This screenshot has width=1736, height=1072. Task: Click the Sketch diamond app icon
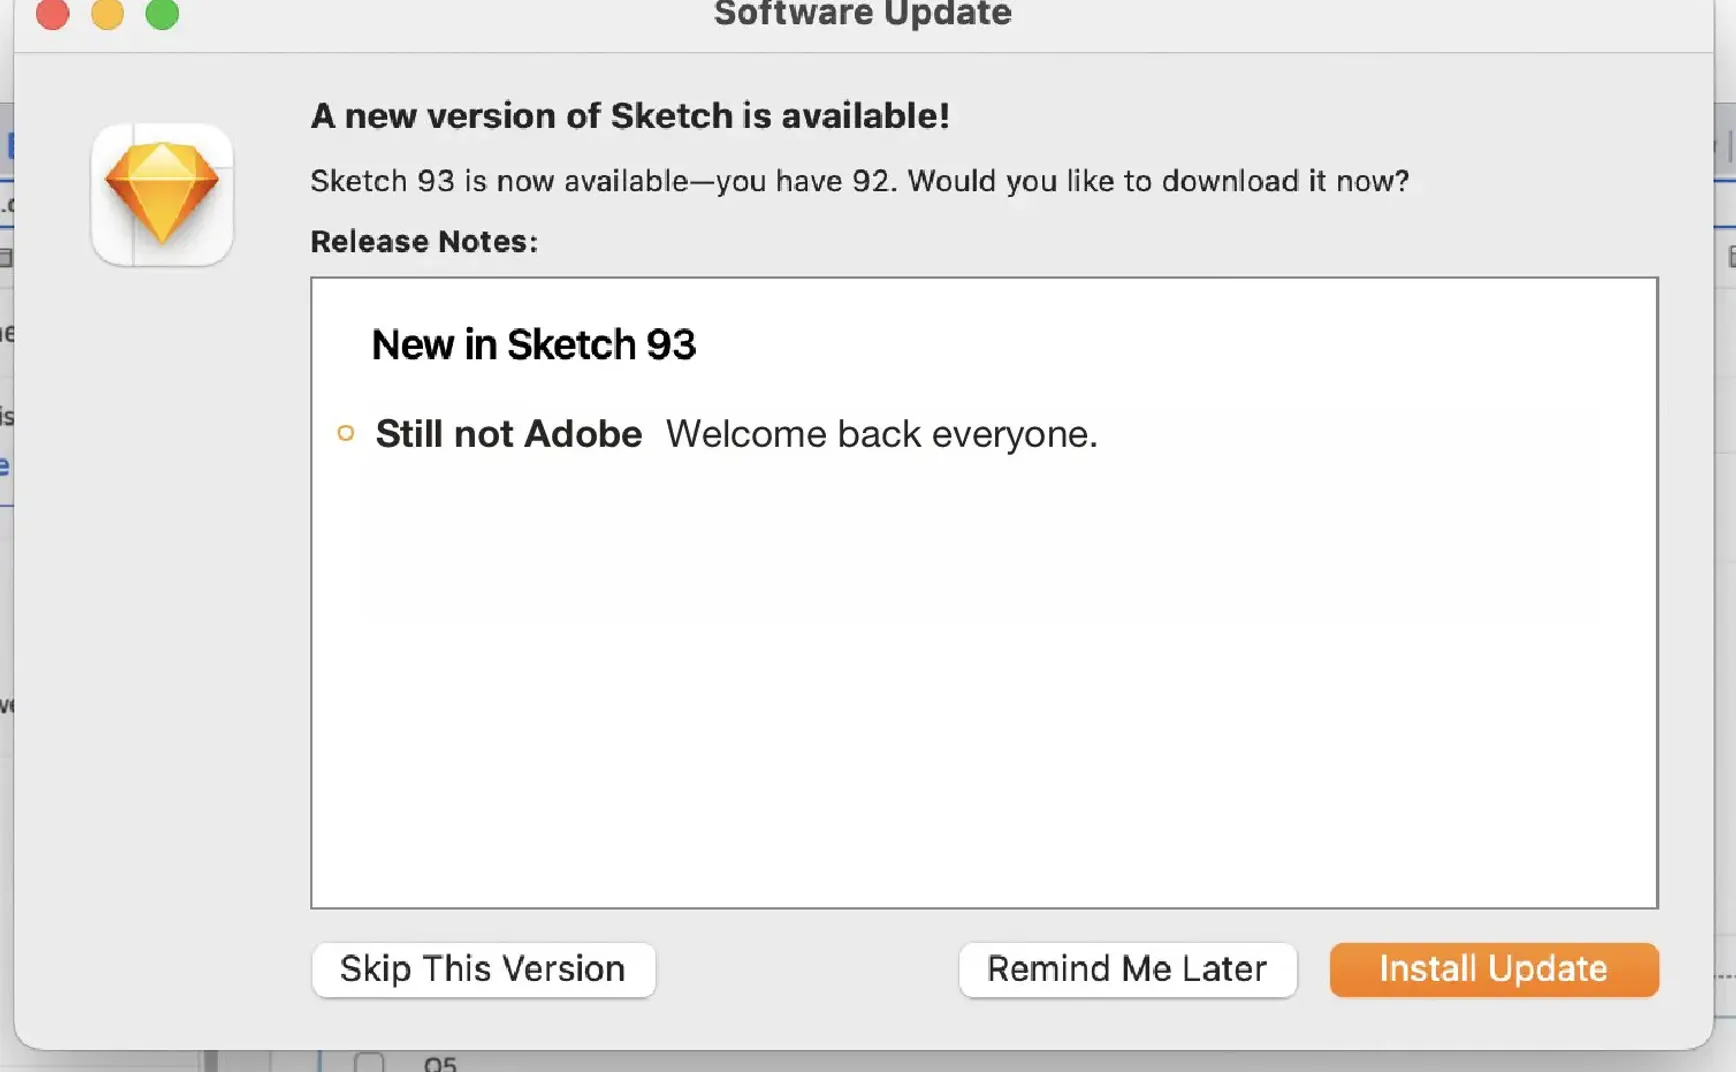coord(162,195)
